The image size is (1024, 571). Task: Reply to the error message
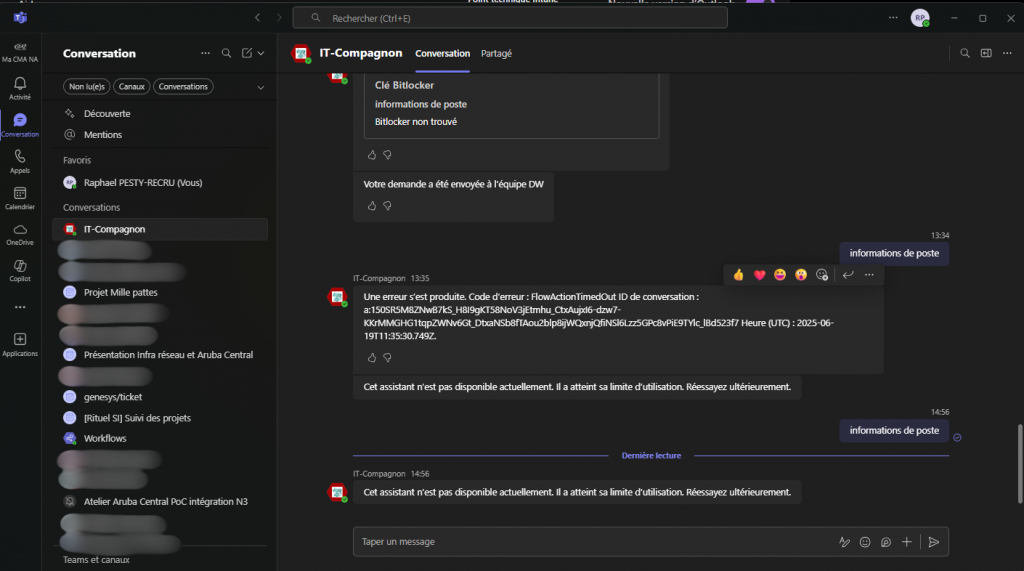tap(848, 274)
